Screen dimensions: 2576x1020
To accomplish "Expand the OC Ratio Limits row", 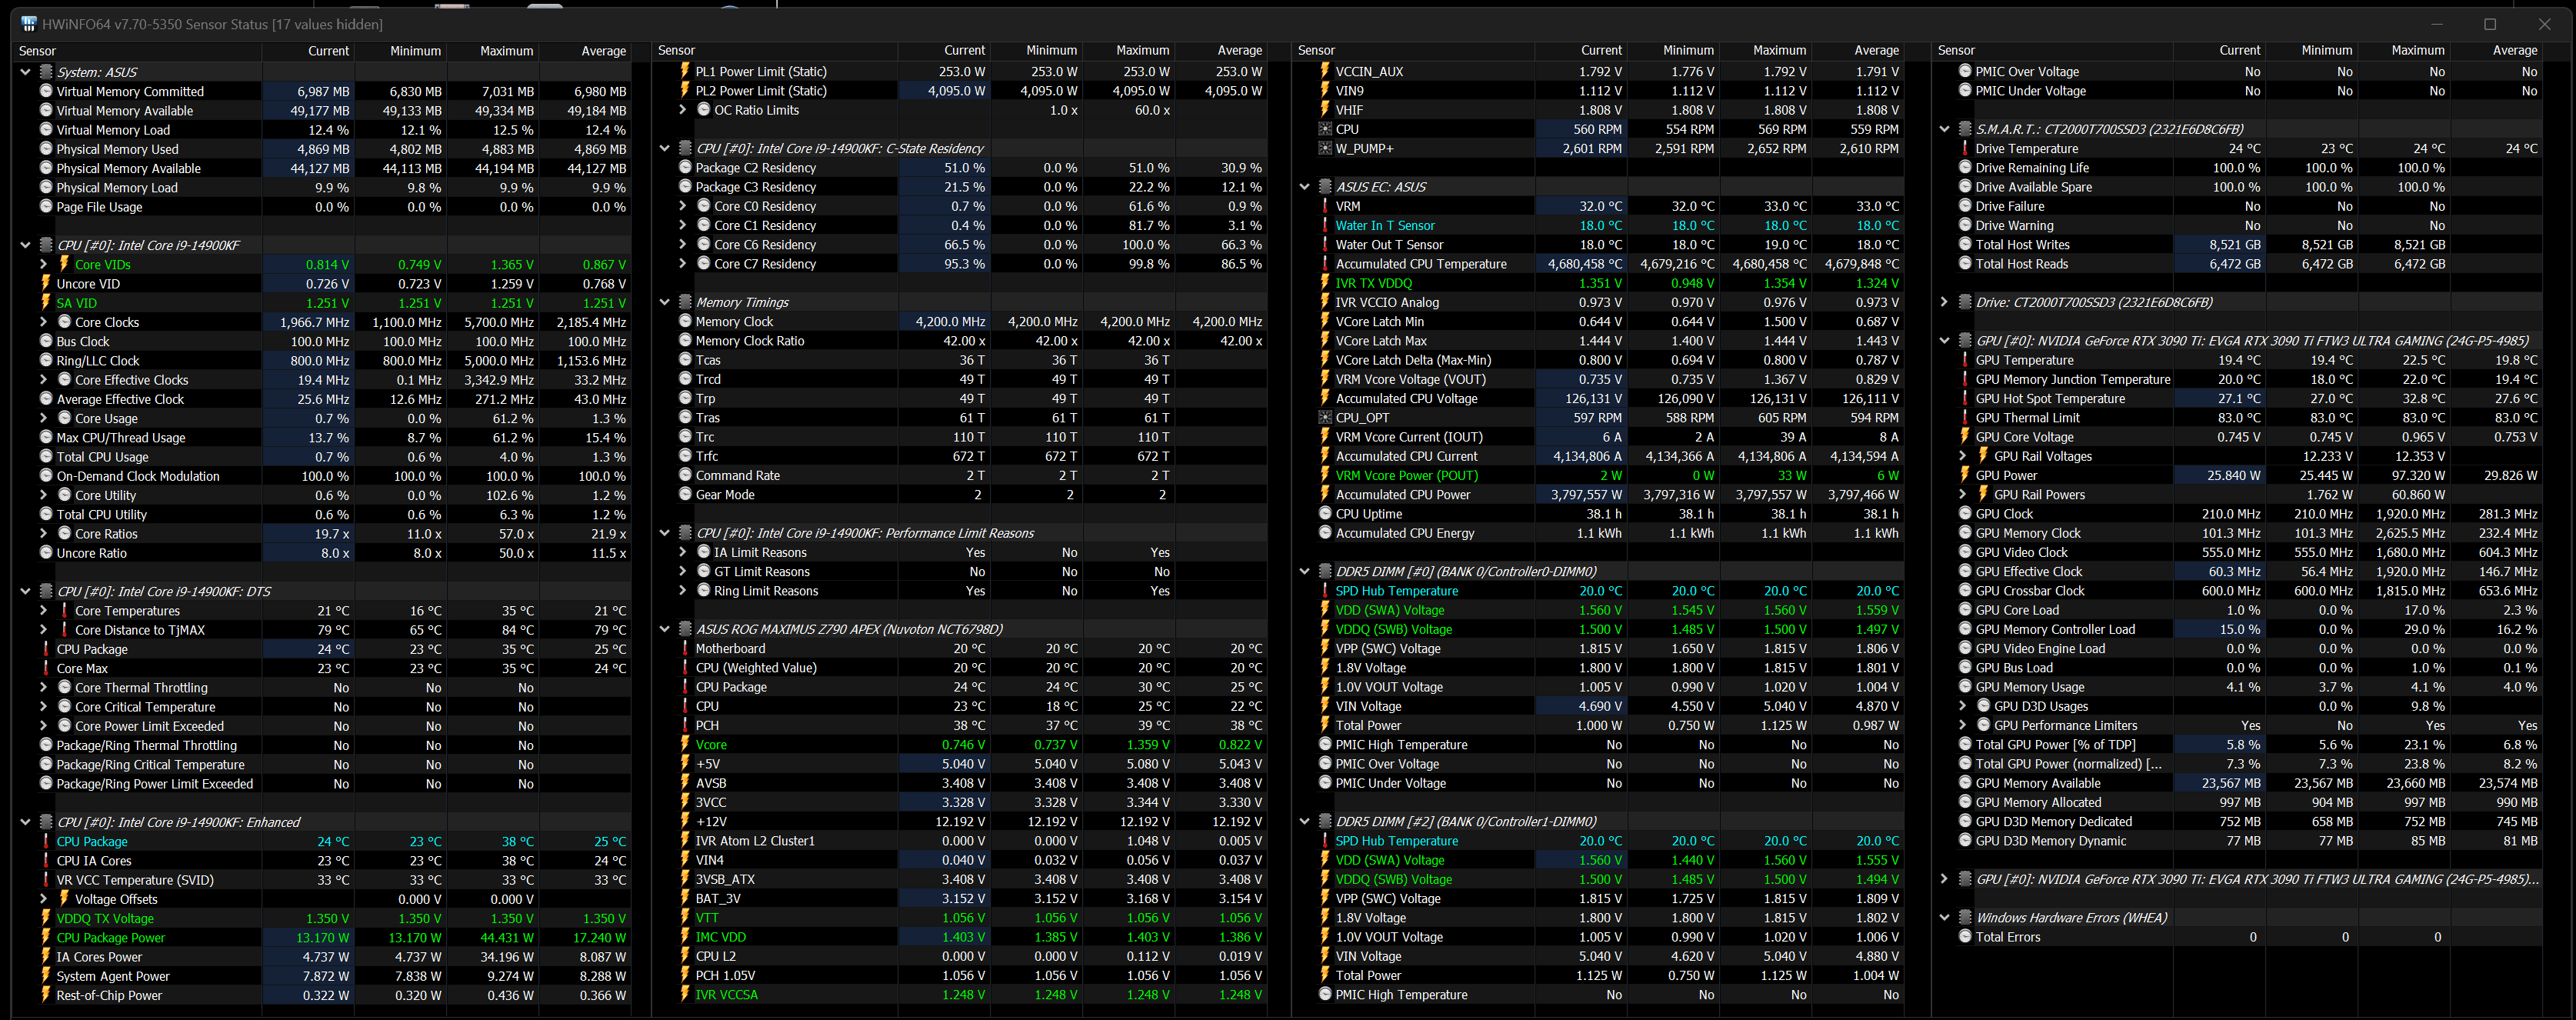I will (x=683, y=110).
